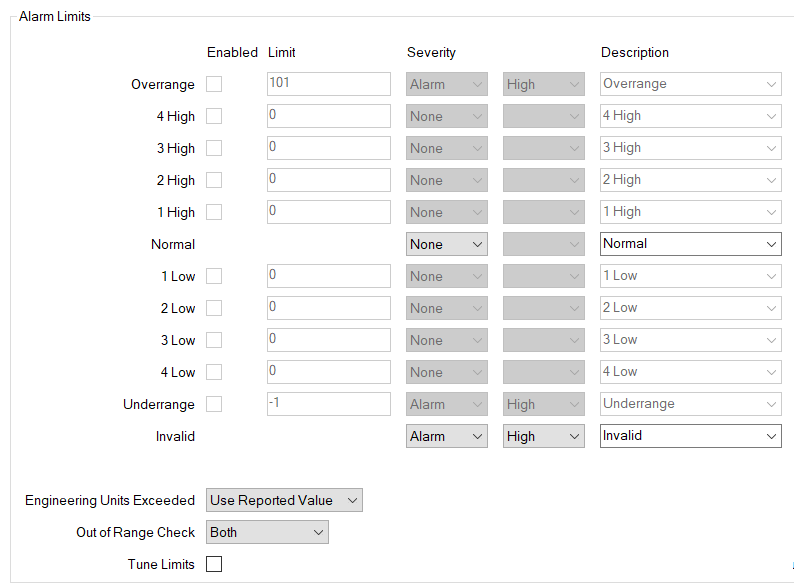The width and height of the screenshot is (794, 588).
Task: Tick the 3 Low enabled checkbox
Action: coord(214,340)
